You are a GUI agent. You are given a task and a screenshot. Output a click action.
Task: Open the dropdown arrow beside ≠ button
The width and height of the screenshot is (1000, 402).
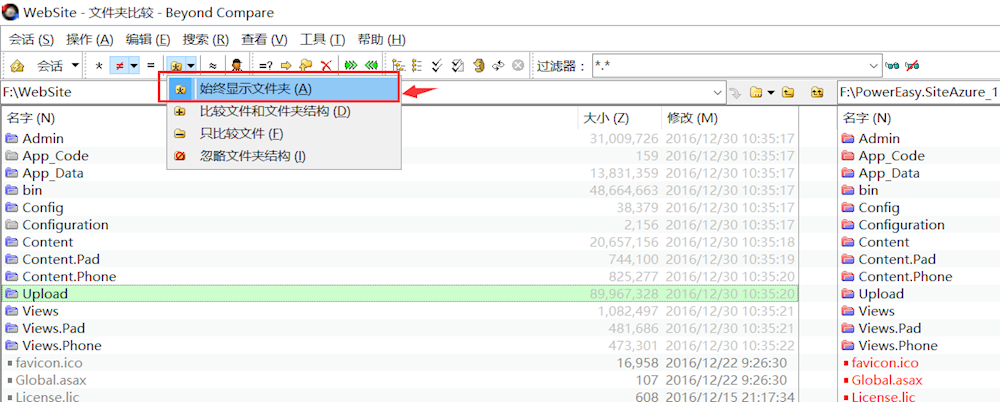coord(134,65)
